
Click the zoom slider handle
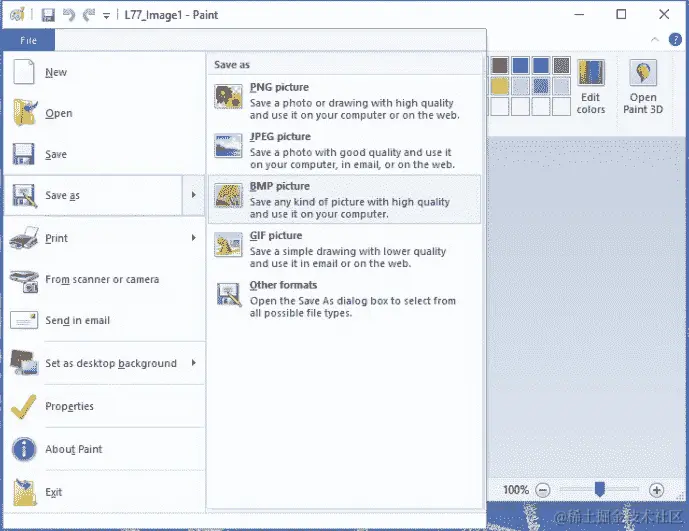(600, 489)
